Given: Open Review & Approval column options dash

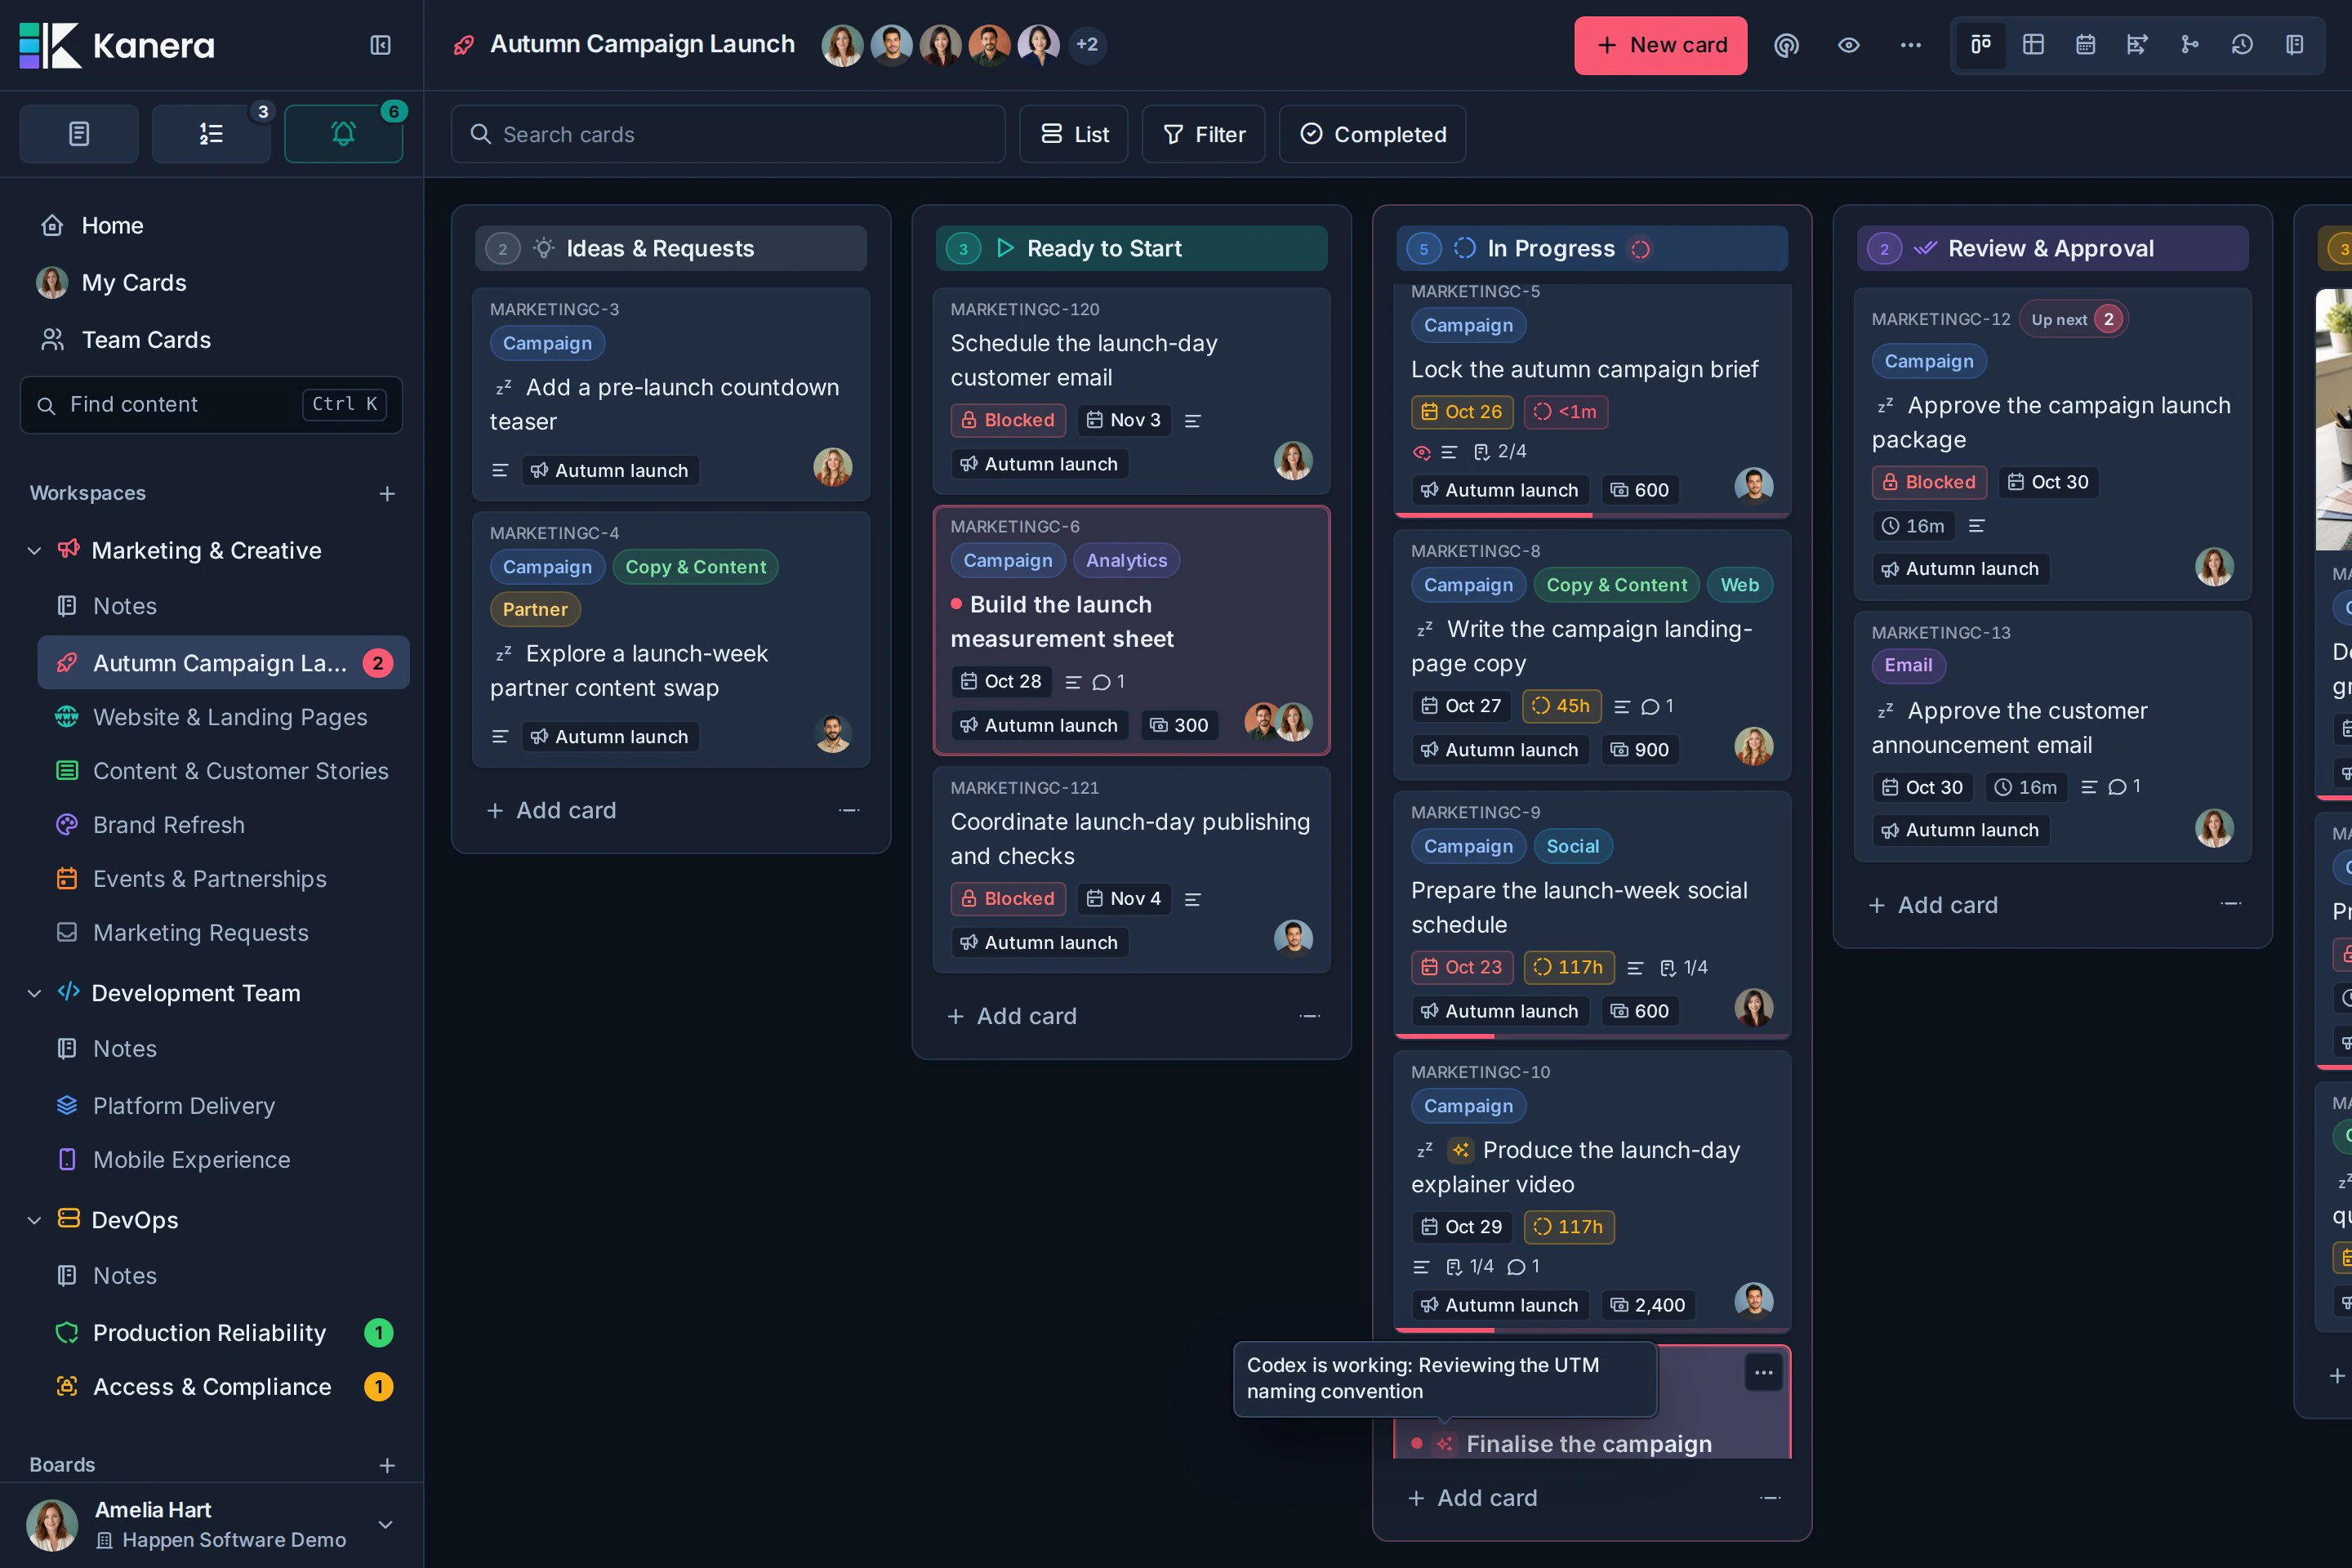Looking at the screenshot, I should tap(2230, 904).
